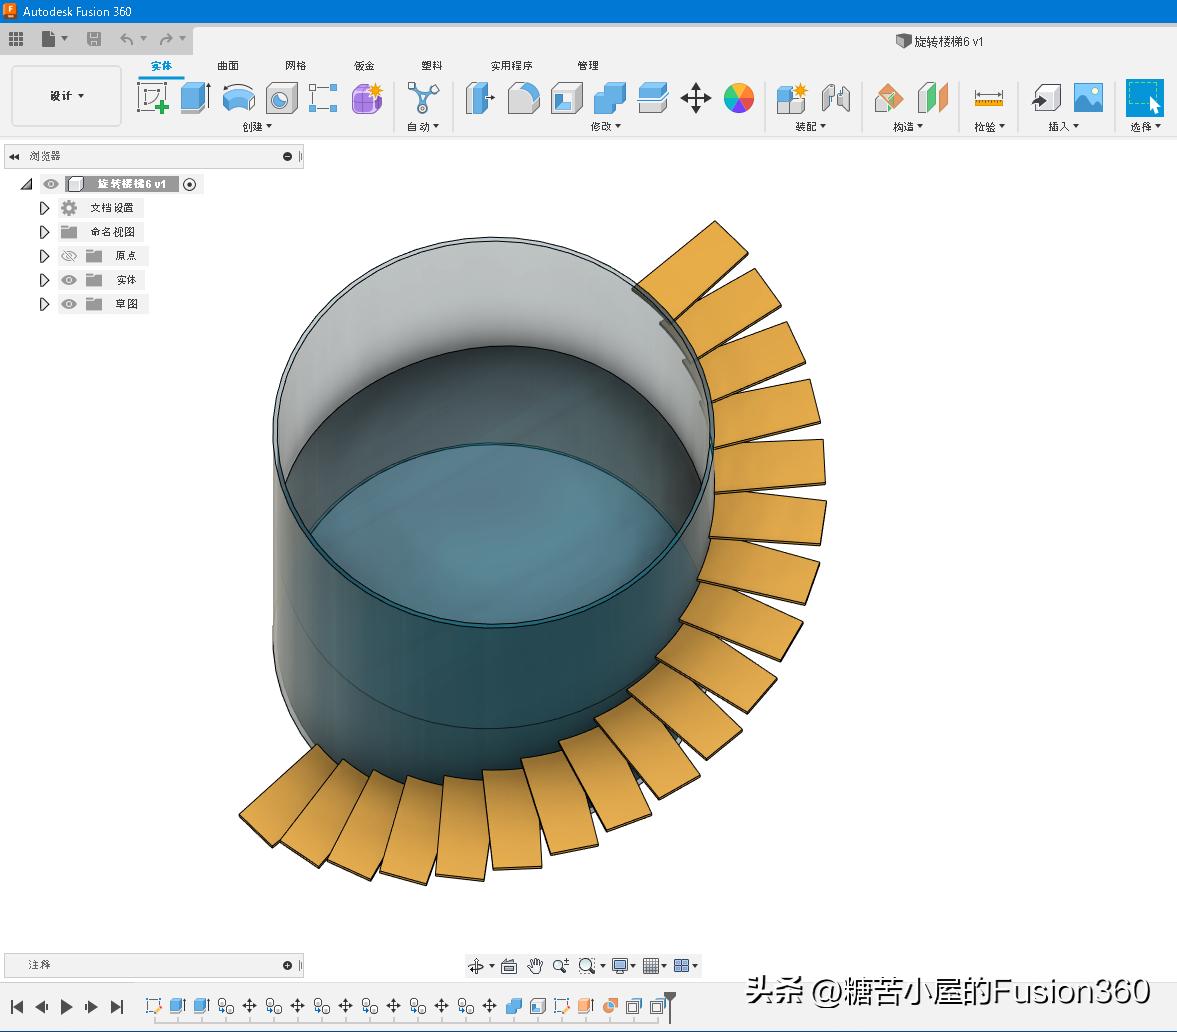Open the 修改 menu dropdown
This screenshot has height=1032, width=1177.
606,126
